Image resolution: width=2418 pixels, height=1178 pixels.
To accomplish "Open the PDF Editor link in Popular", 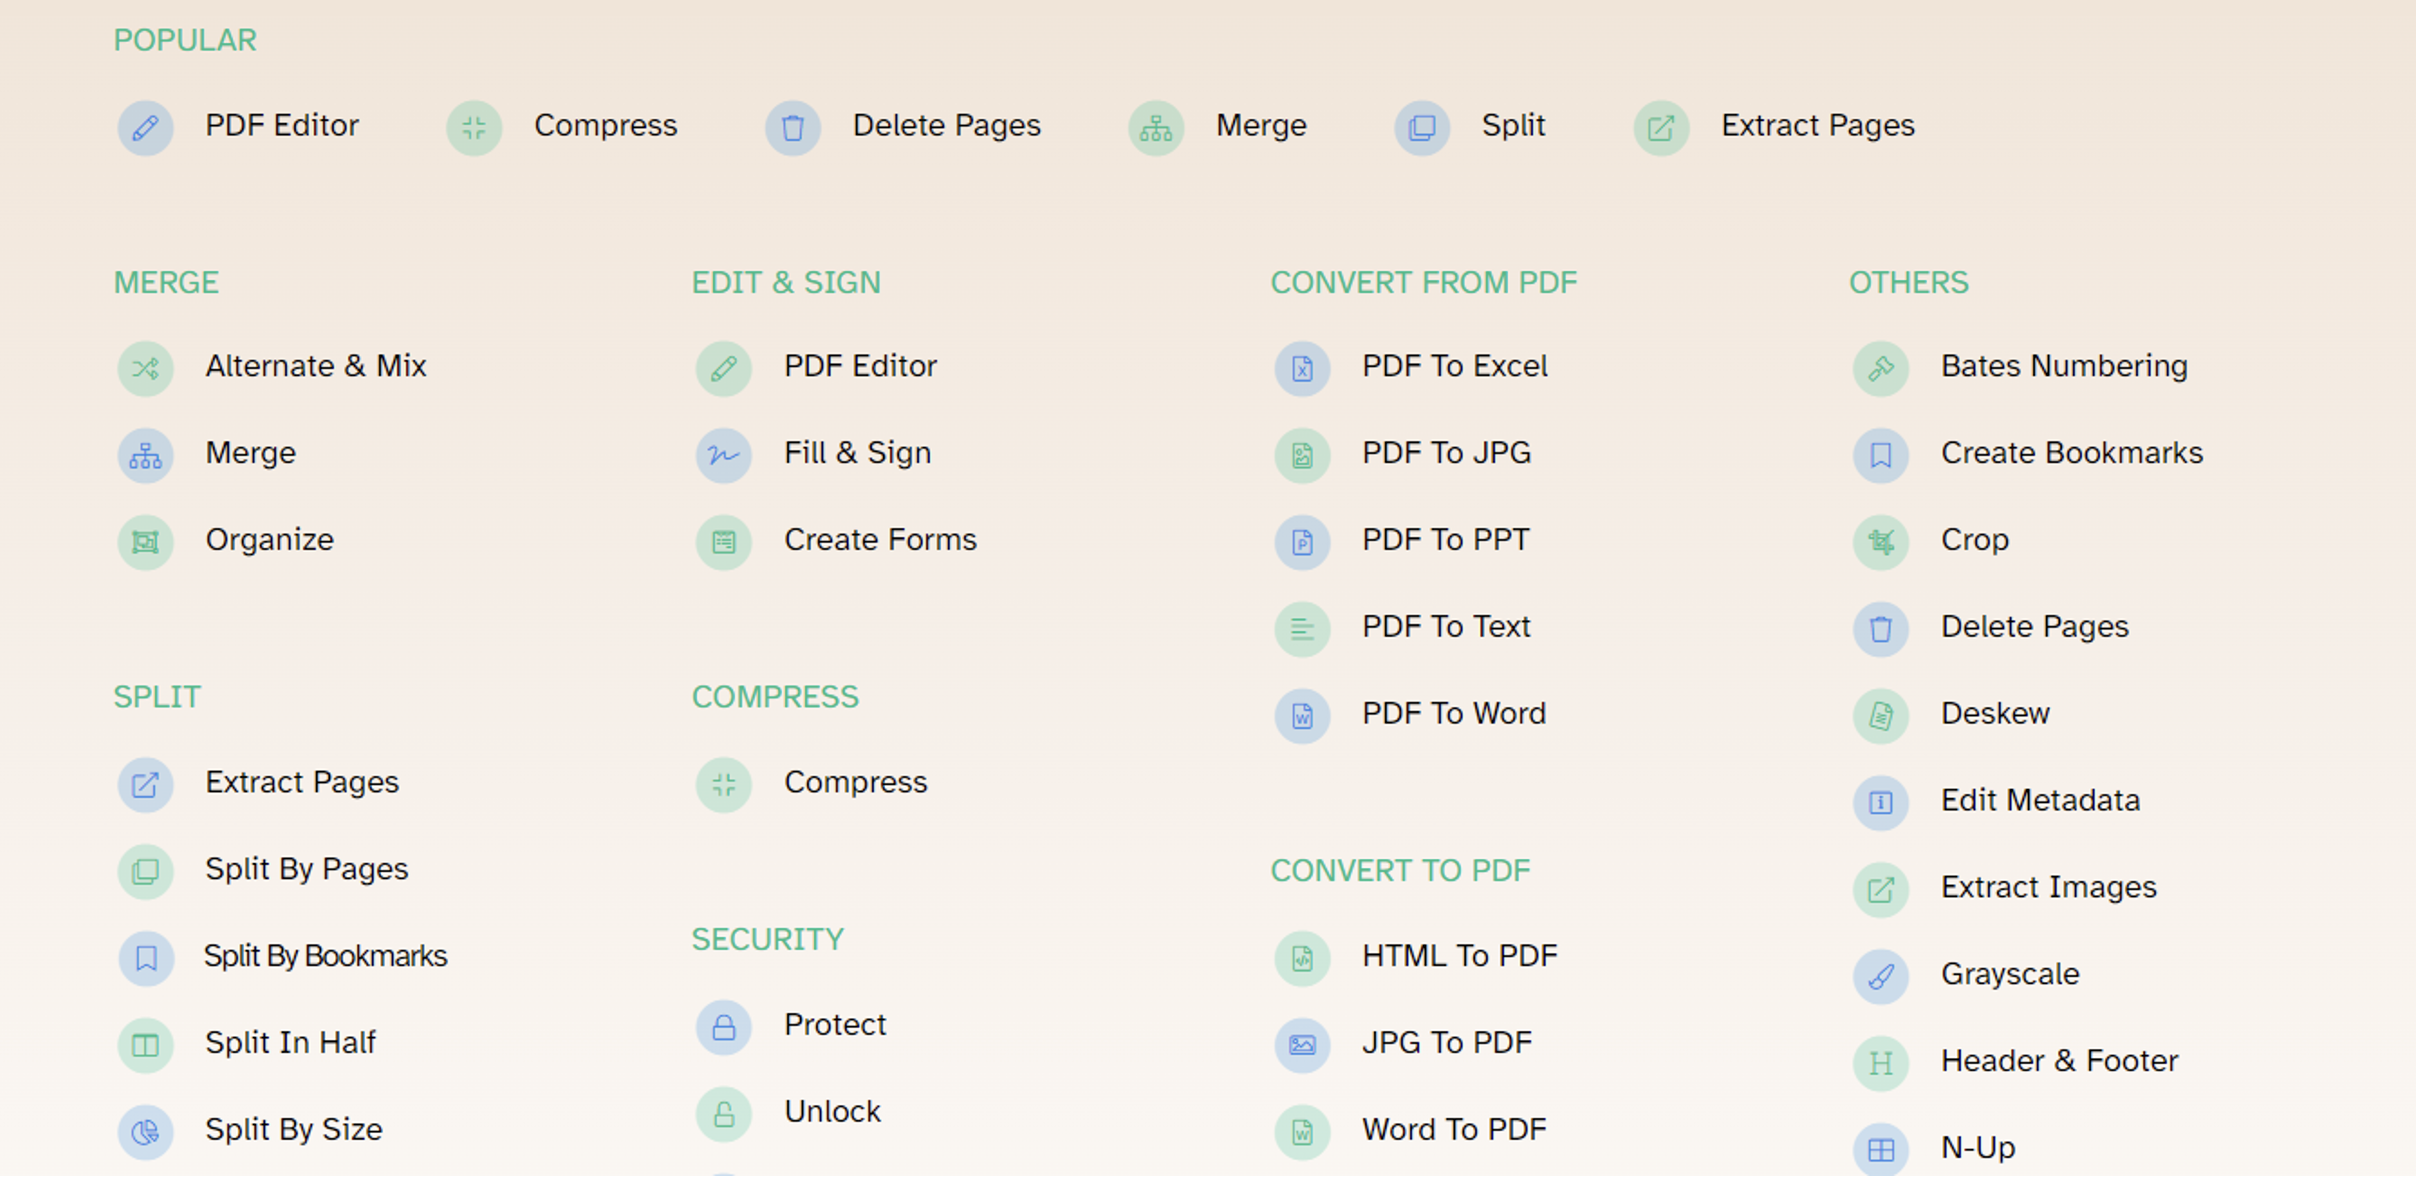I will (282, 126).
